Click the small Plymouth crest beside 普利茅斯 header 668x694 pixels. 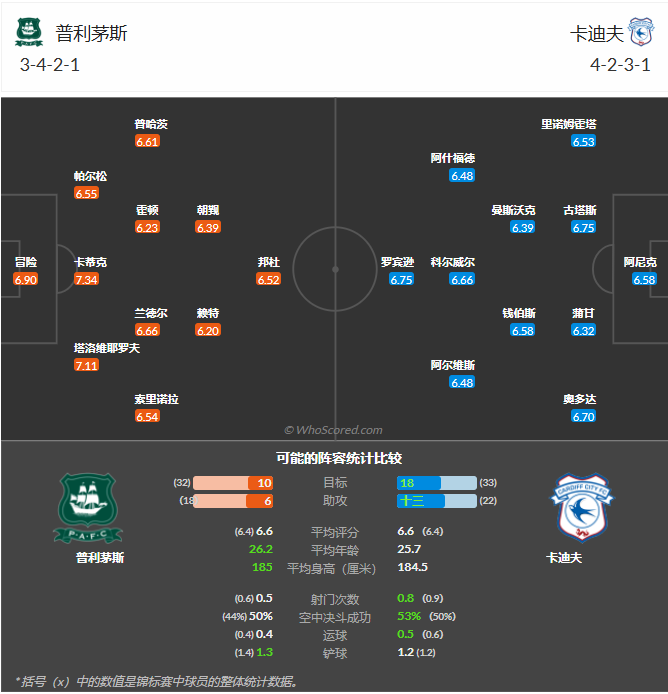click(29, 33)
